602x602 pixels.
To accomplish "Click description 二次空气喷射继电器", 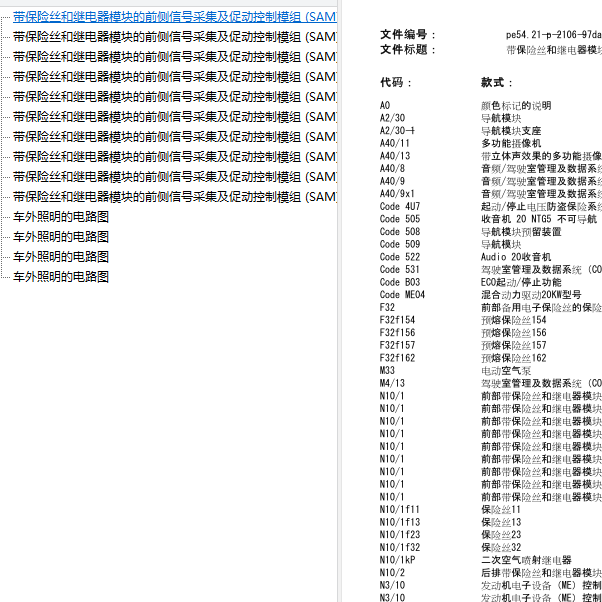I will pyautogui.click(x=526, y=561).
